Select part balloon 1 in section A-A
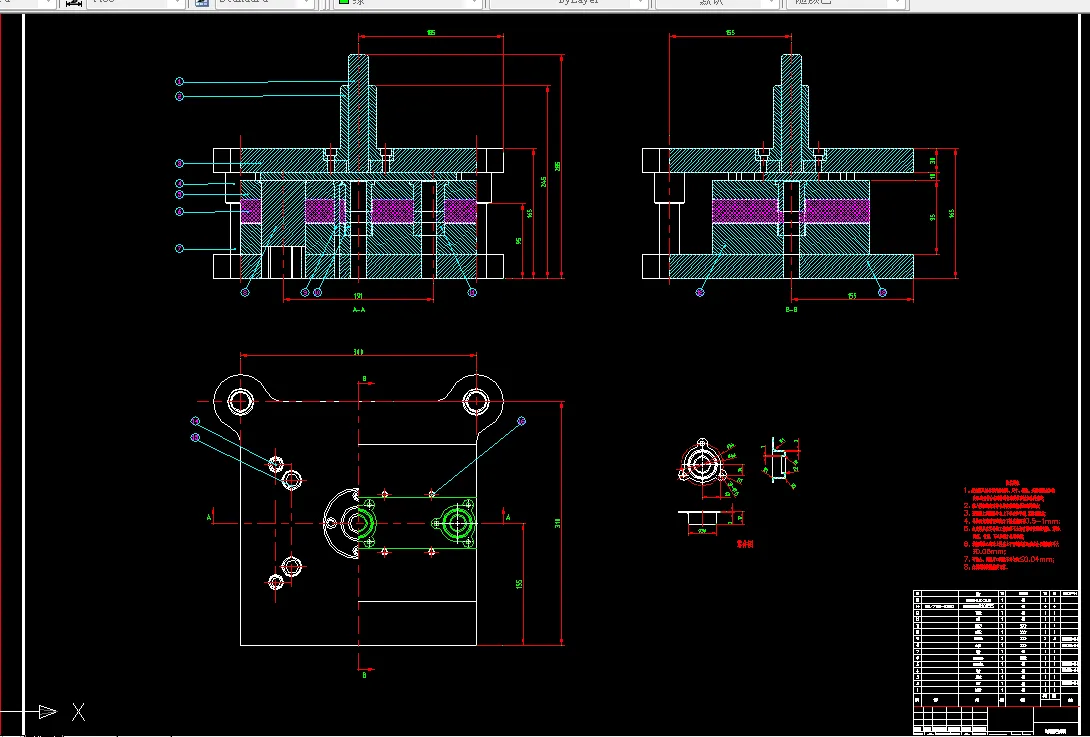The image size is (1090, 737). [x=179, y=81]
